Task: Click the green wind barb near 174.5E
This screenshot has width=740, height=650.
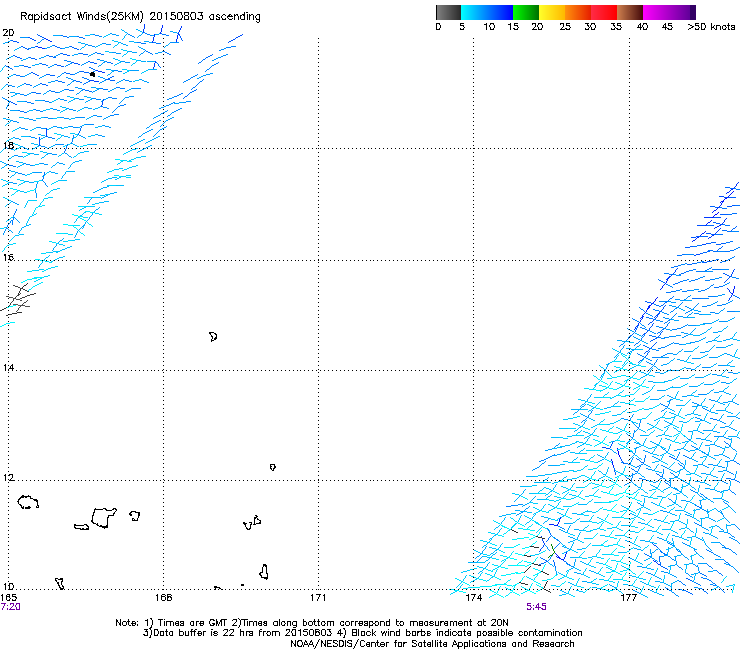Action: (552, 550)
